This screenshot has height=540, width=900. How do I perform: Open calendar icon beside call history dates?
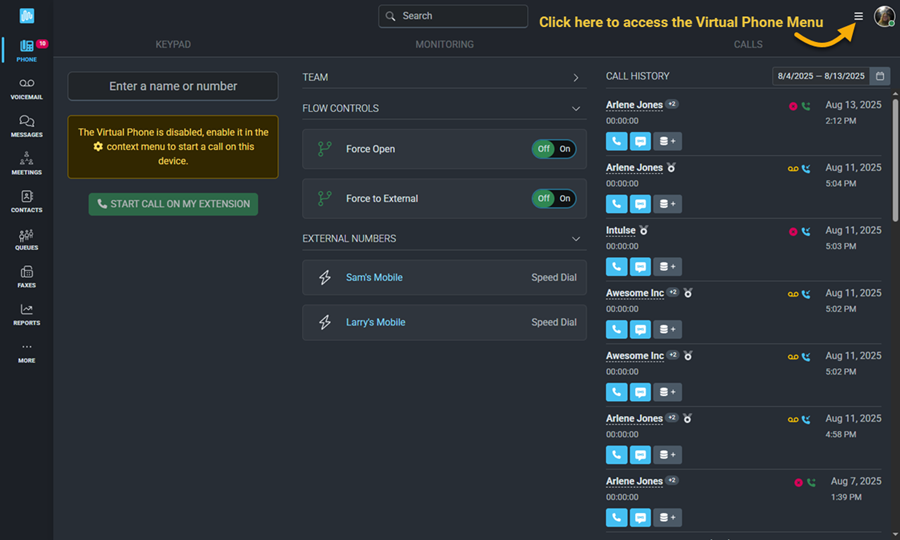(880, 76)
